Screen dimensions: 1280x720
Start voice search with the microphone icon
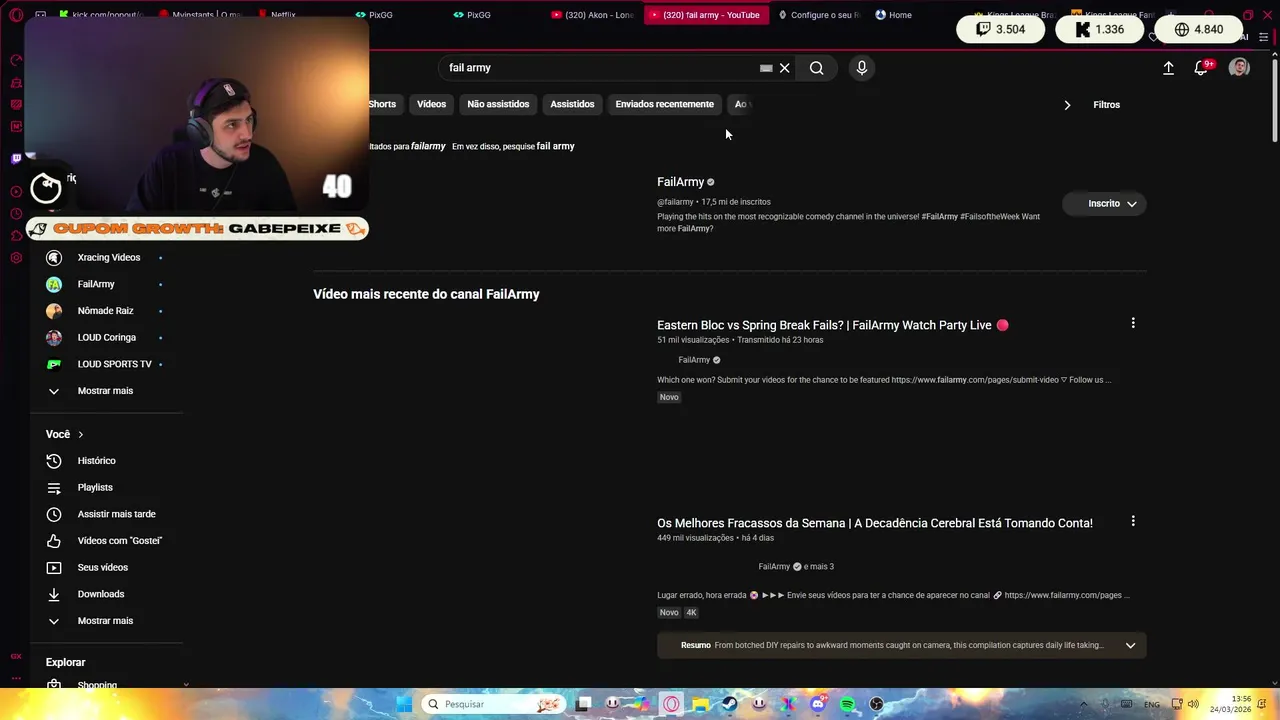pyautogui.click(x=862, y=68)
